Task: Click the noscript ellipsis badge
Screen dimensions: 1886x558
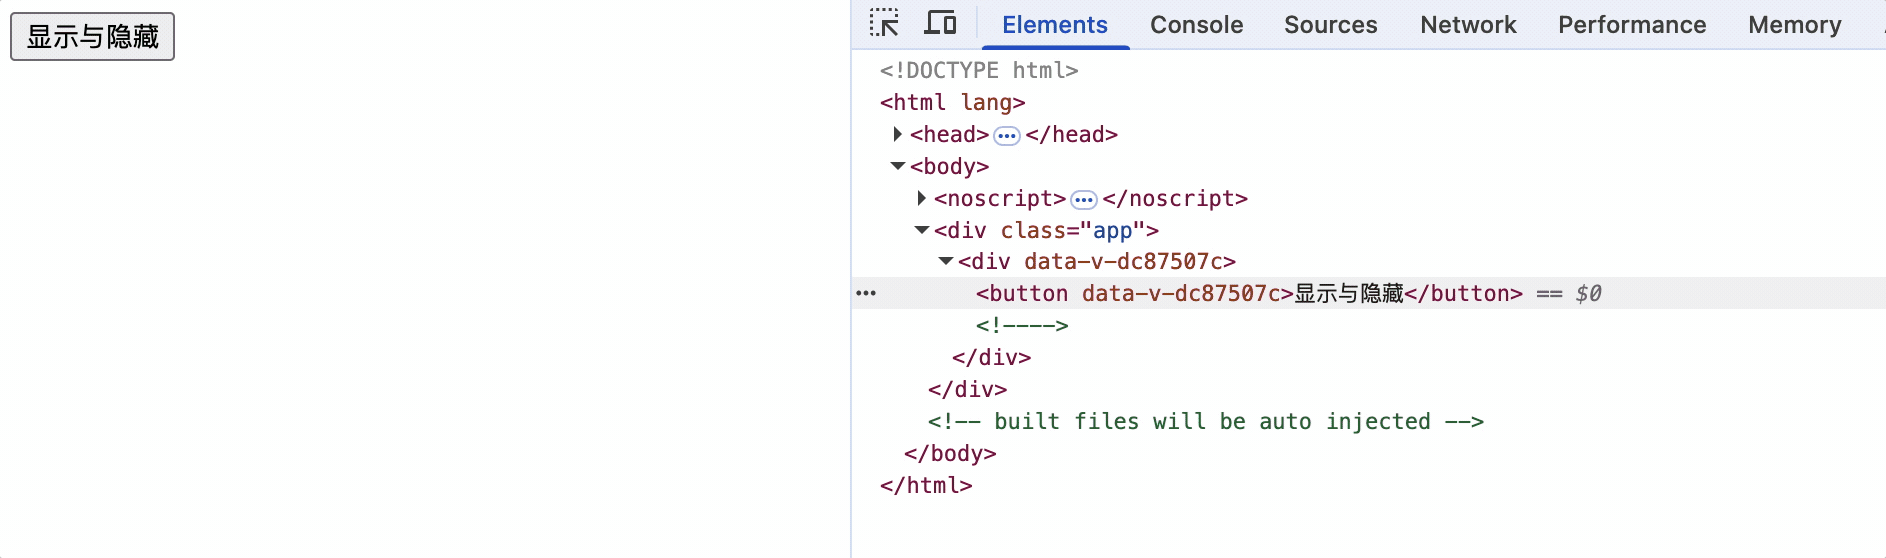Action: (1084, 199)
